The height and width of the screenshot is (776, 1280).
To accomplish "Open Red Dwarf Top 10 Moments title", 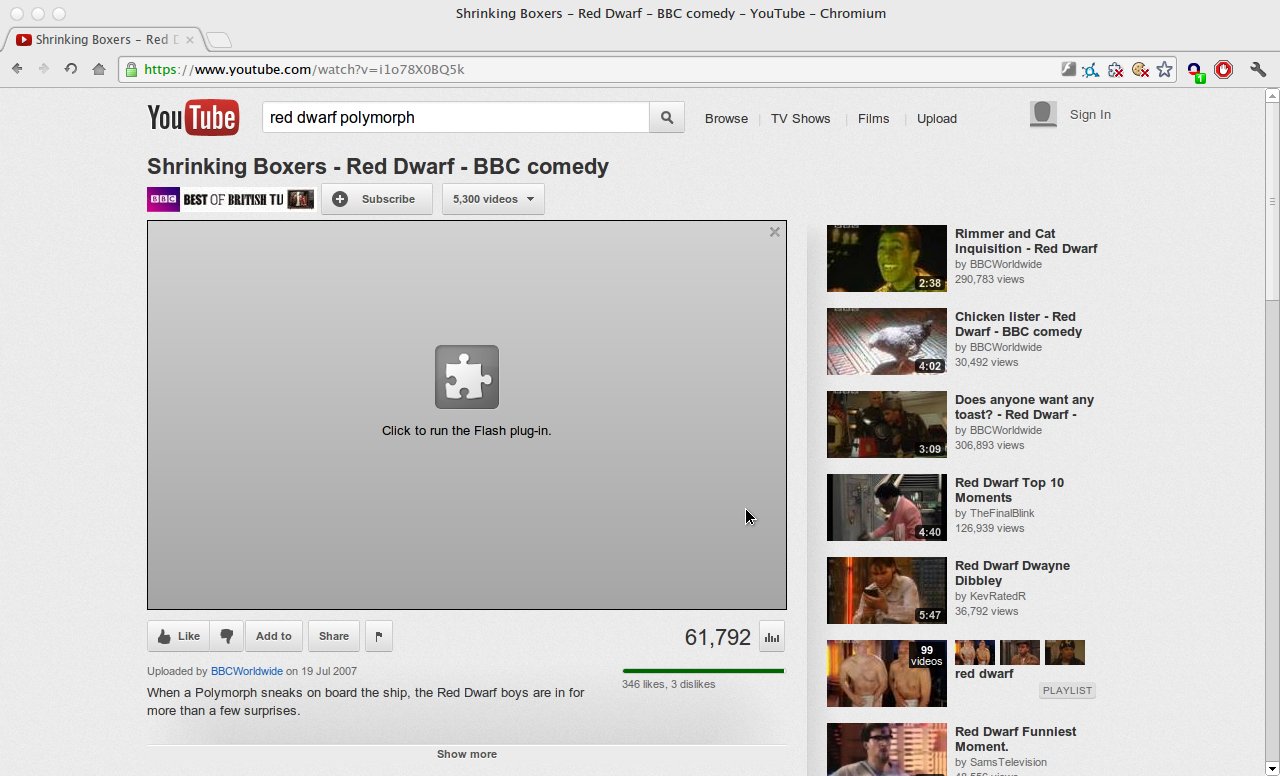I will (x=1009, y=490).
